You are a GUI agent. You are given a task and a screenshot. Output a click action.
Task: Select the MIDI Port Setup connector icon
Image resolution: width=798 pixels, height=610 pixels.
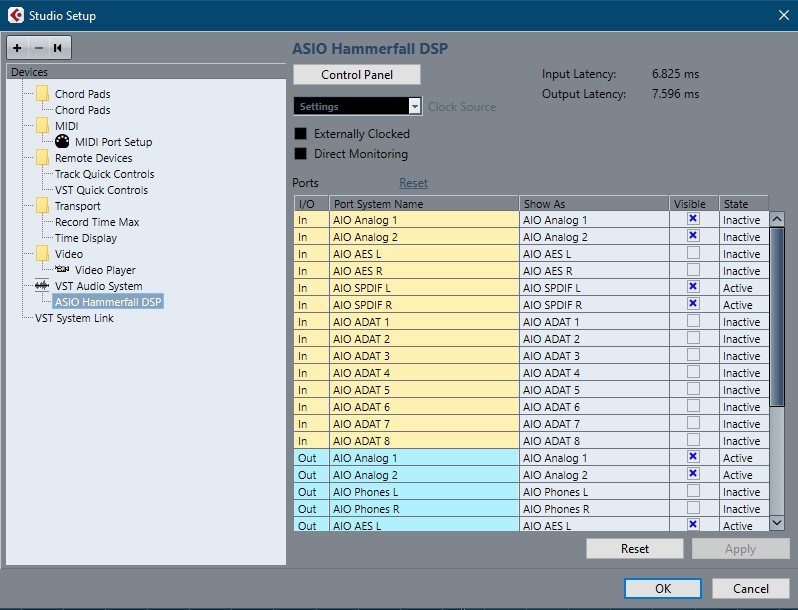point(62,141)
